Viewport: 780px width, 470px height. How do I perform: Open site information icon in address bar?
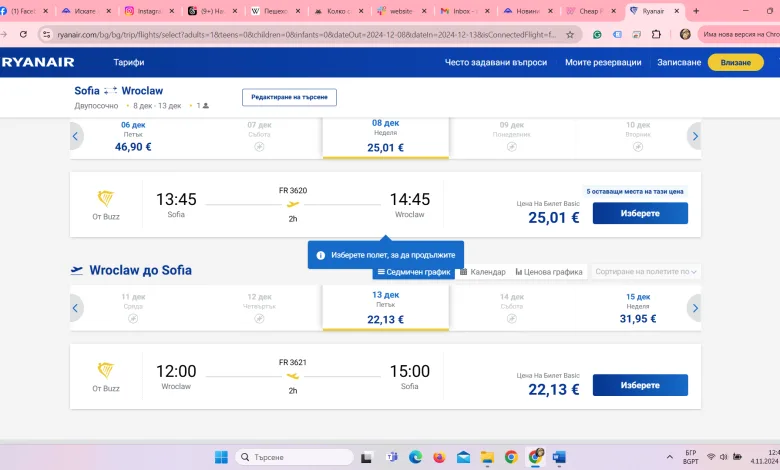[x=46, y=34]
